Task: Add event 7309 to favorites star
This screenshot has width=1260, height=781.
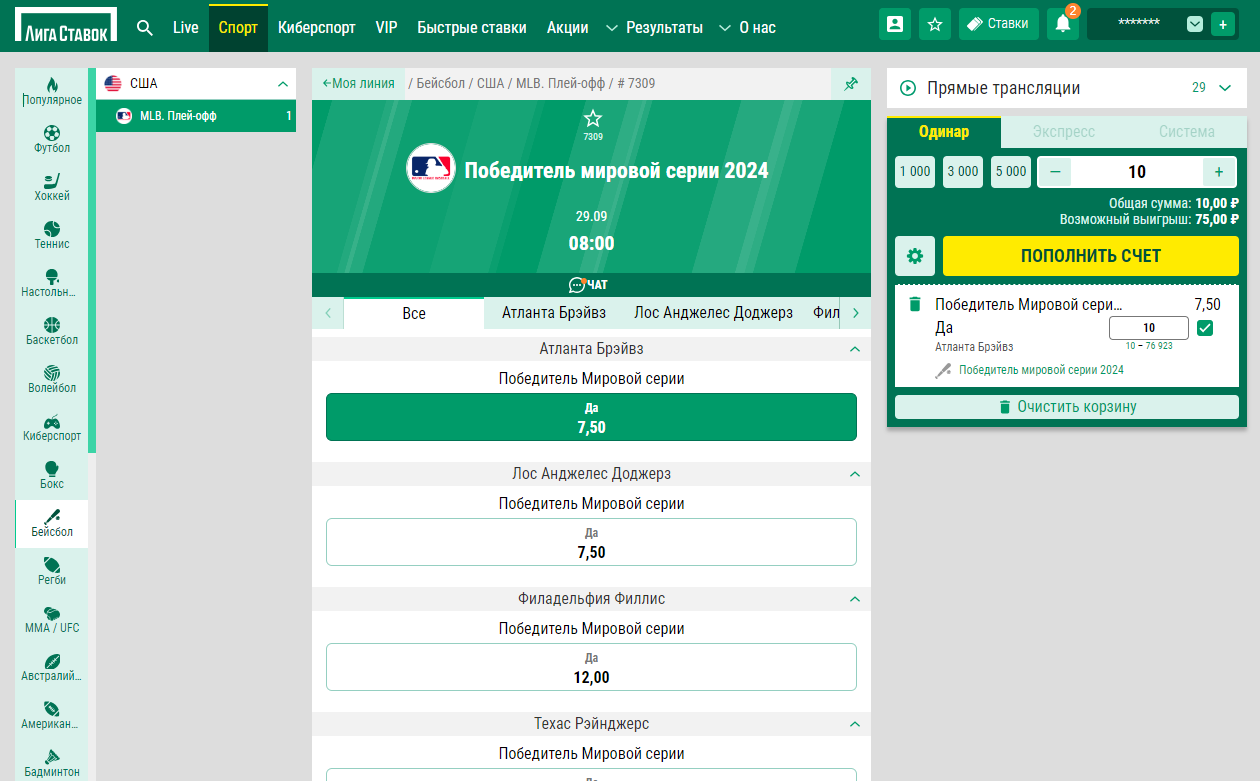Action: 593,118
